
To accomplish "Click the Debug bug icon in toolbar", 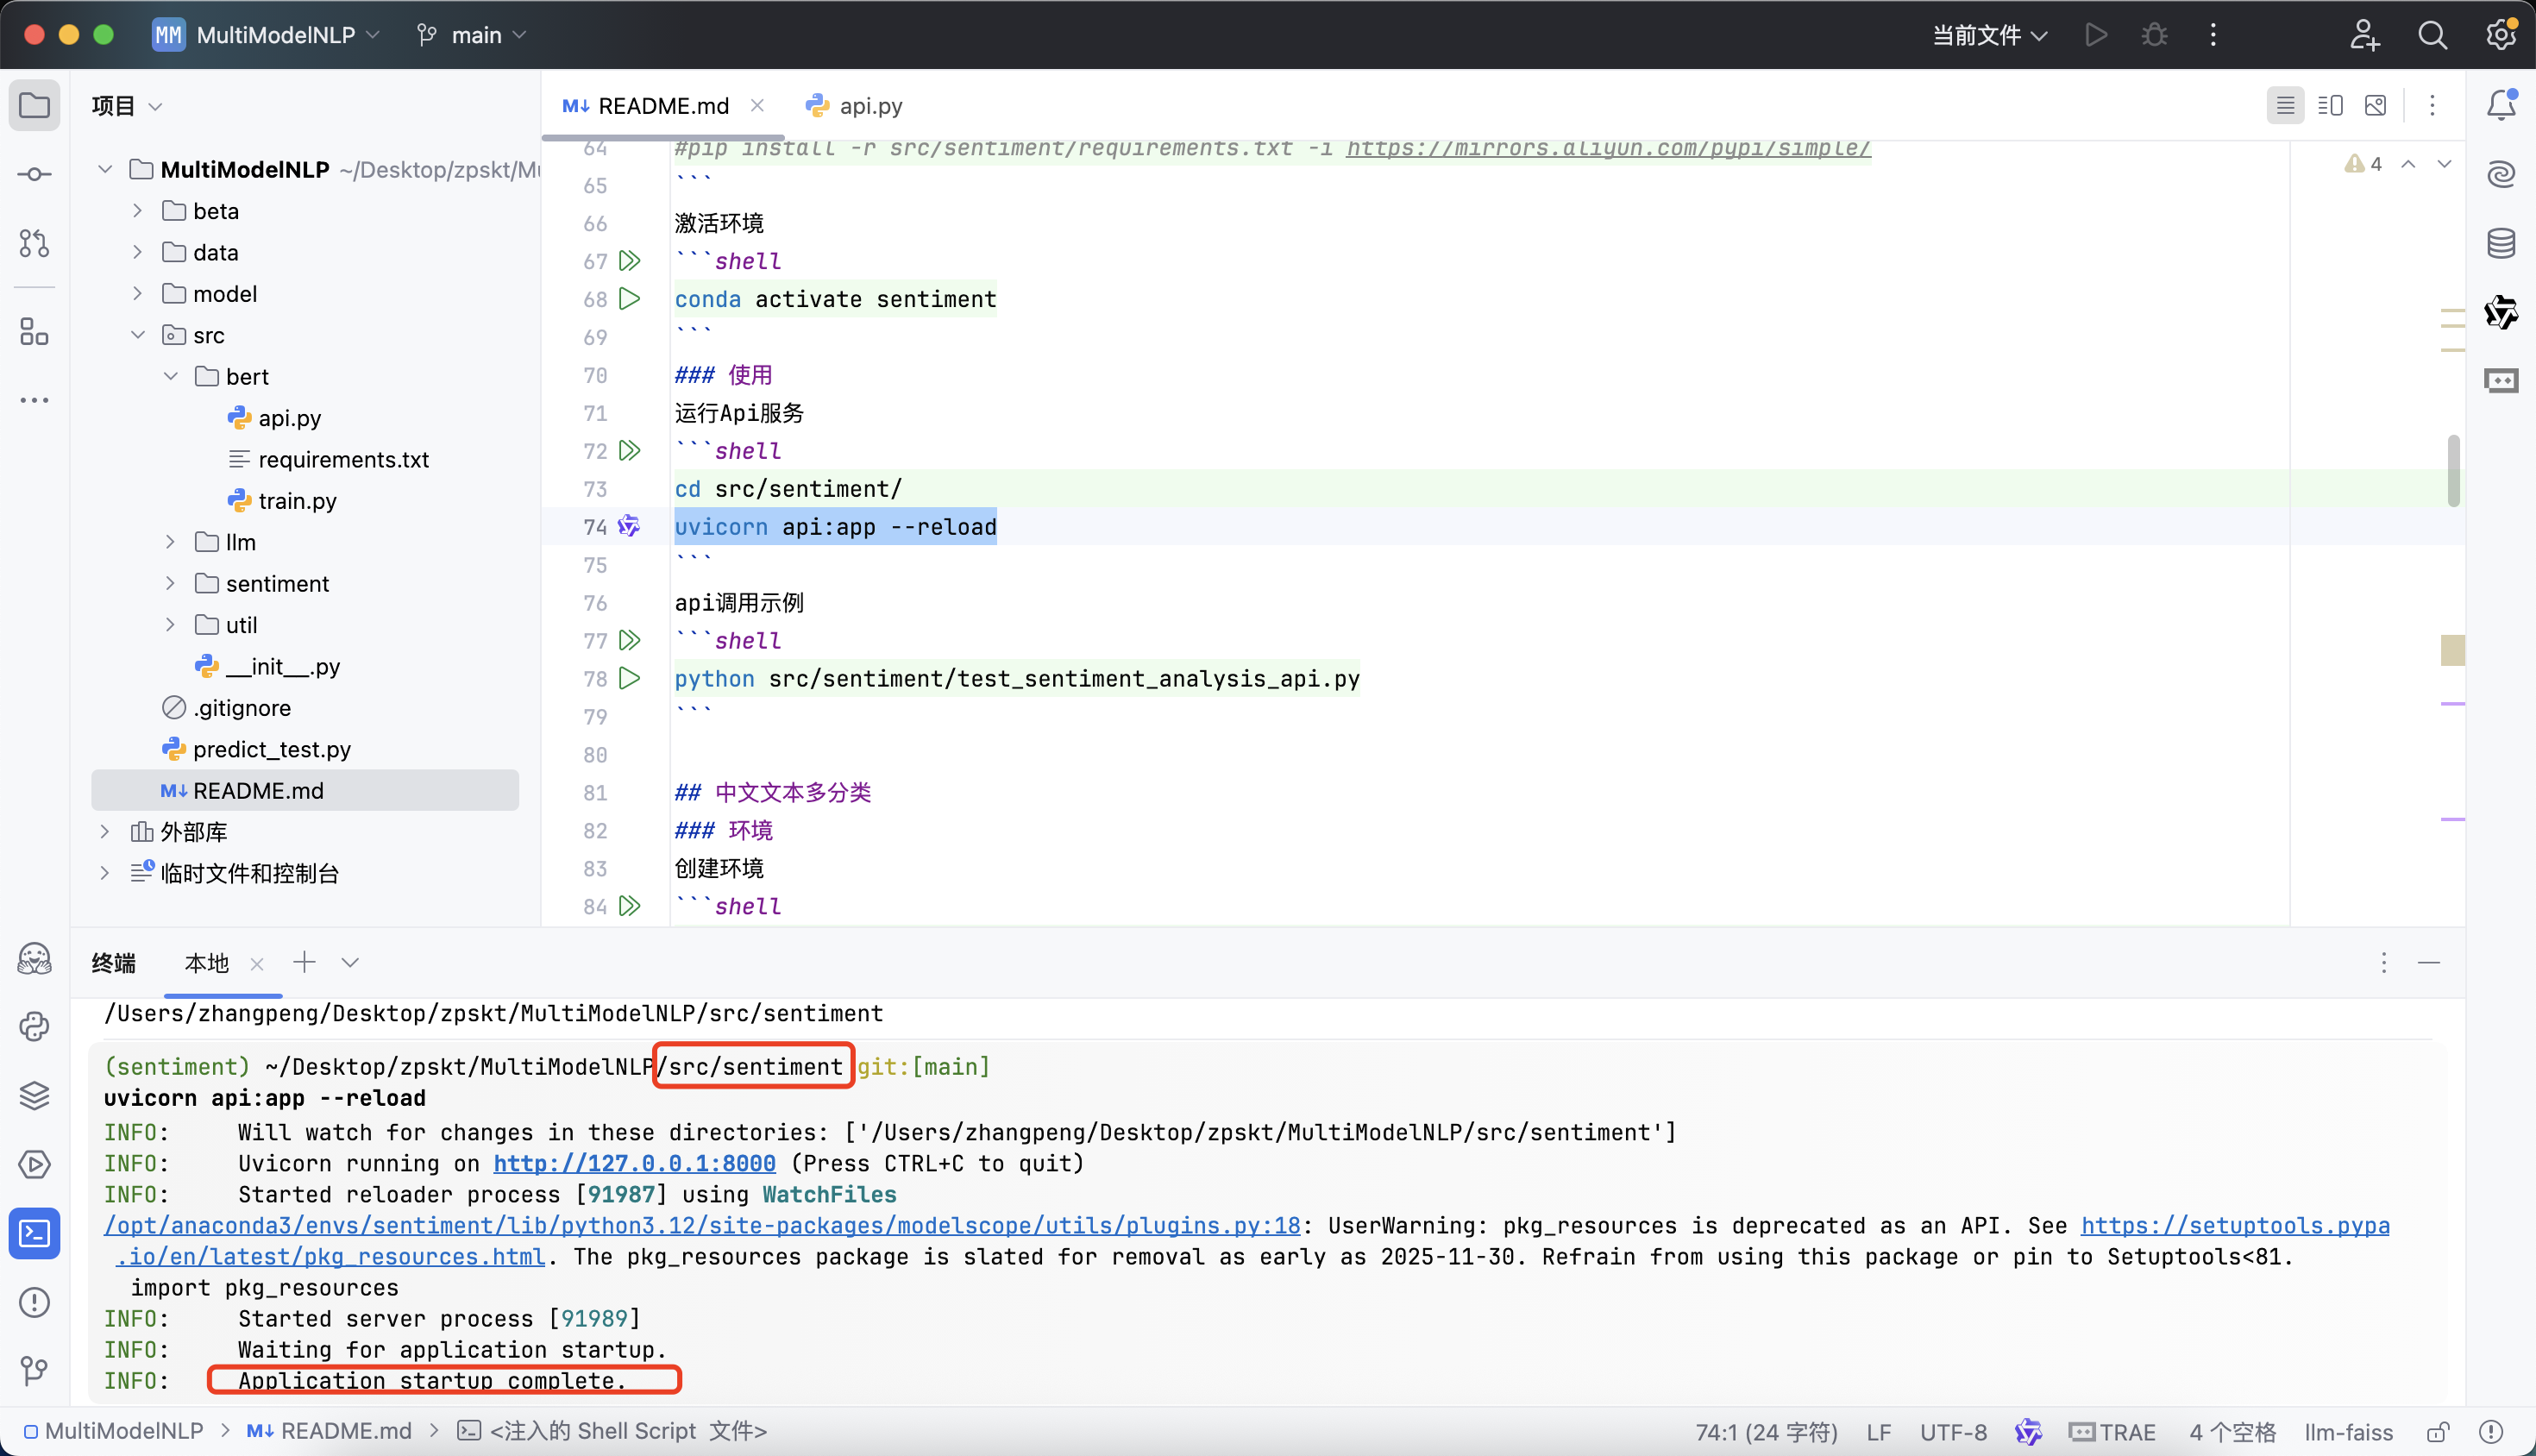I will [2154, 35].
